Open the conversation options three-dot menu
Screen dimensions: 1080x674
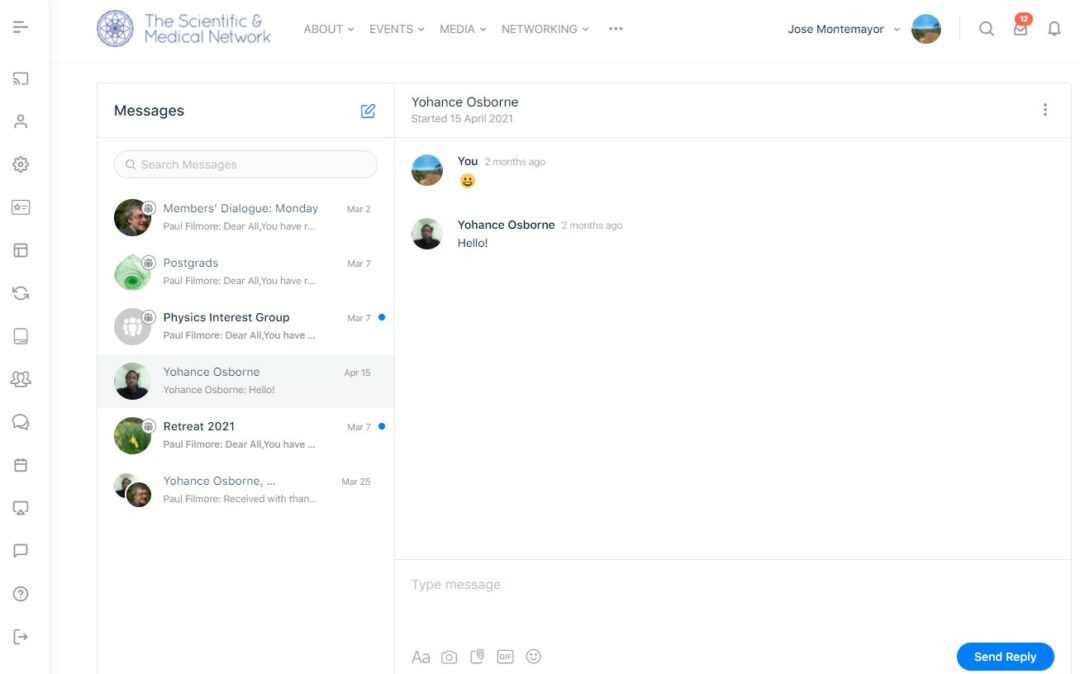point(1045,109)
